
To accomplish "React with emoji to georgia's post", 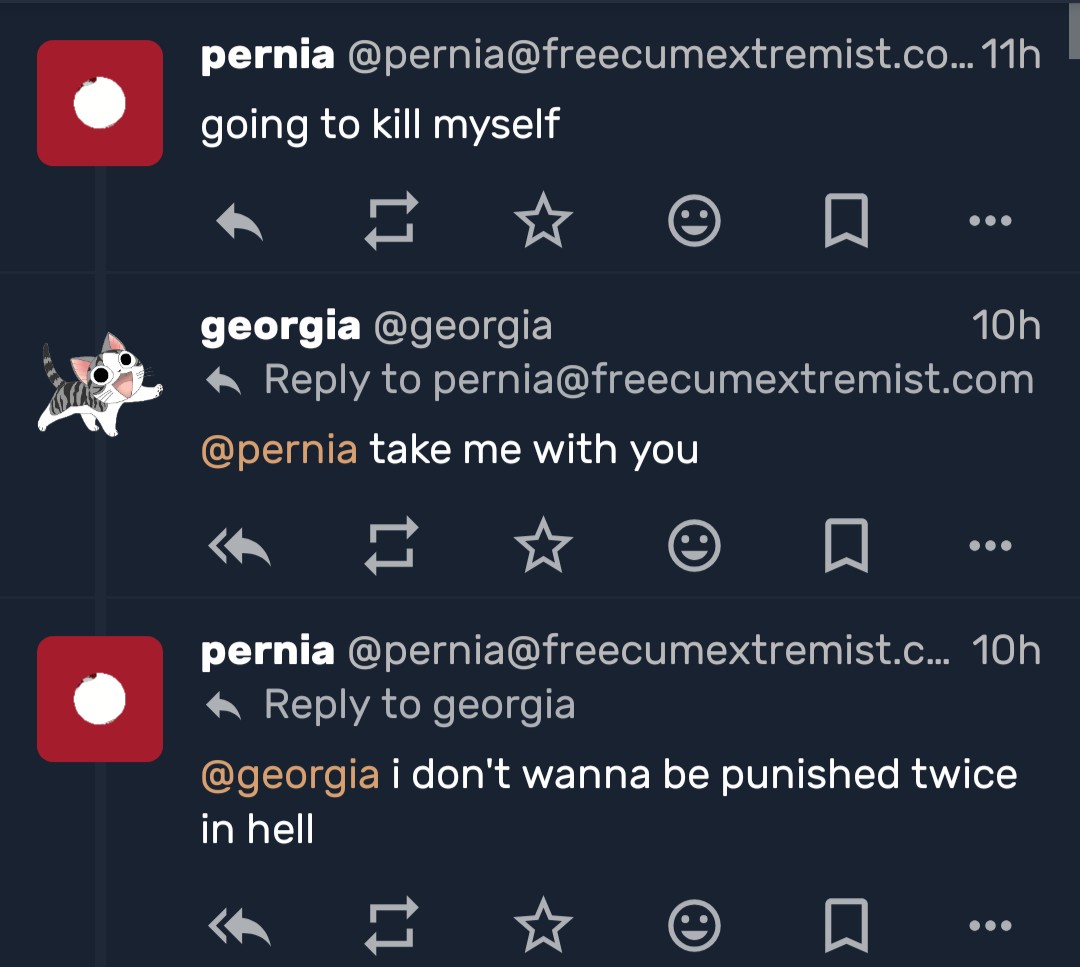I will click(694, 546).
